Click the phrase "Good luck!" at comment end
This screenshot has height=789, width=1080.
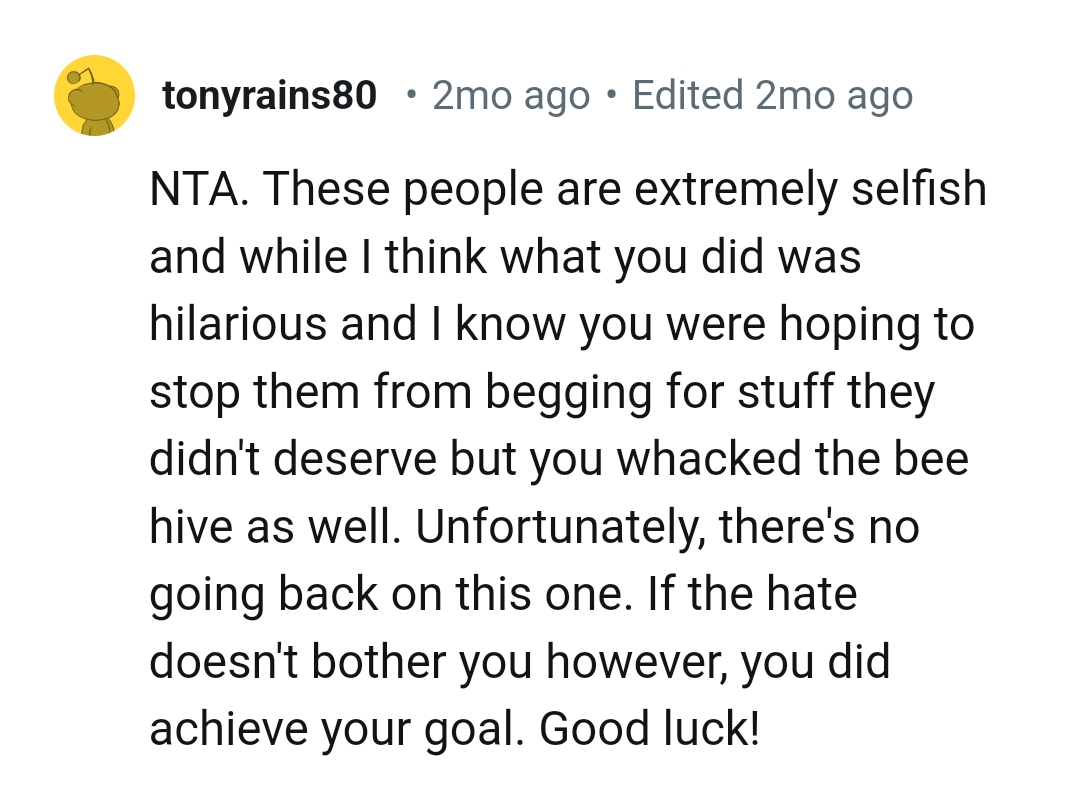(x=650, y=729)
